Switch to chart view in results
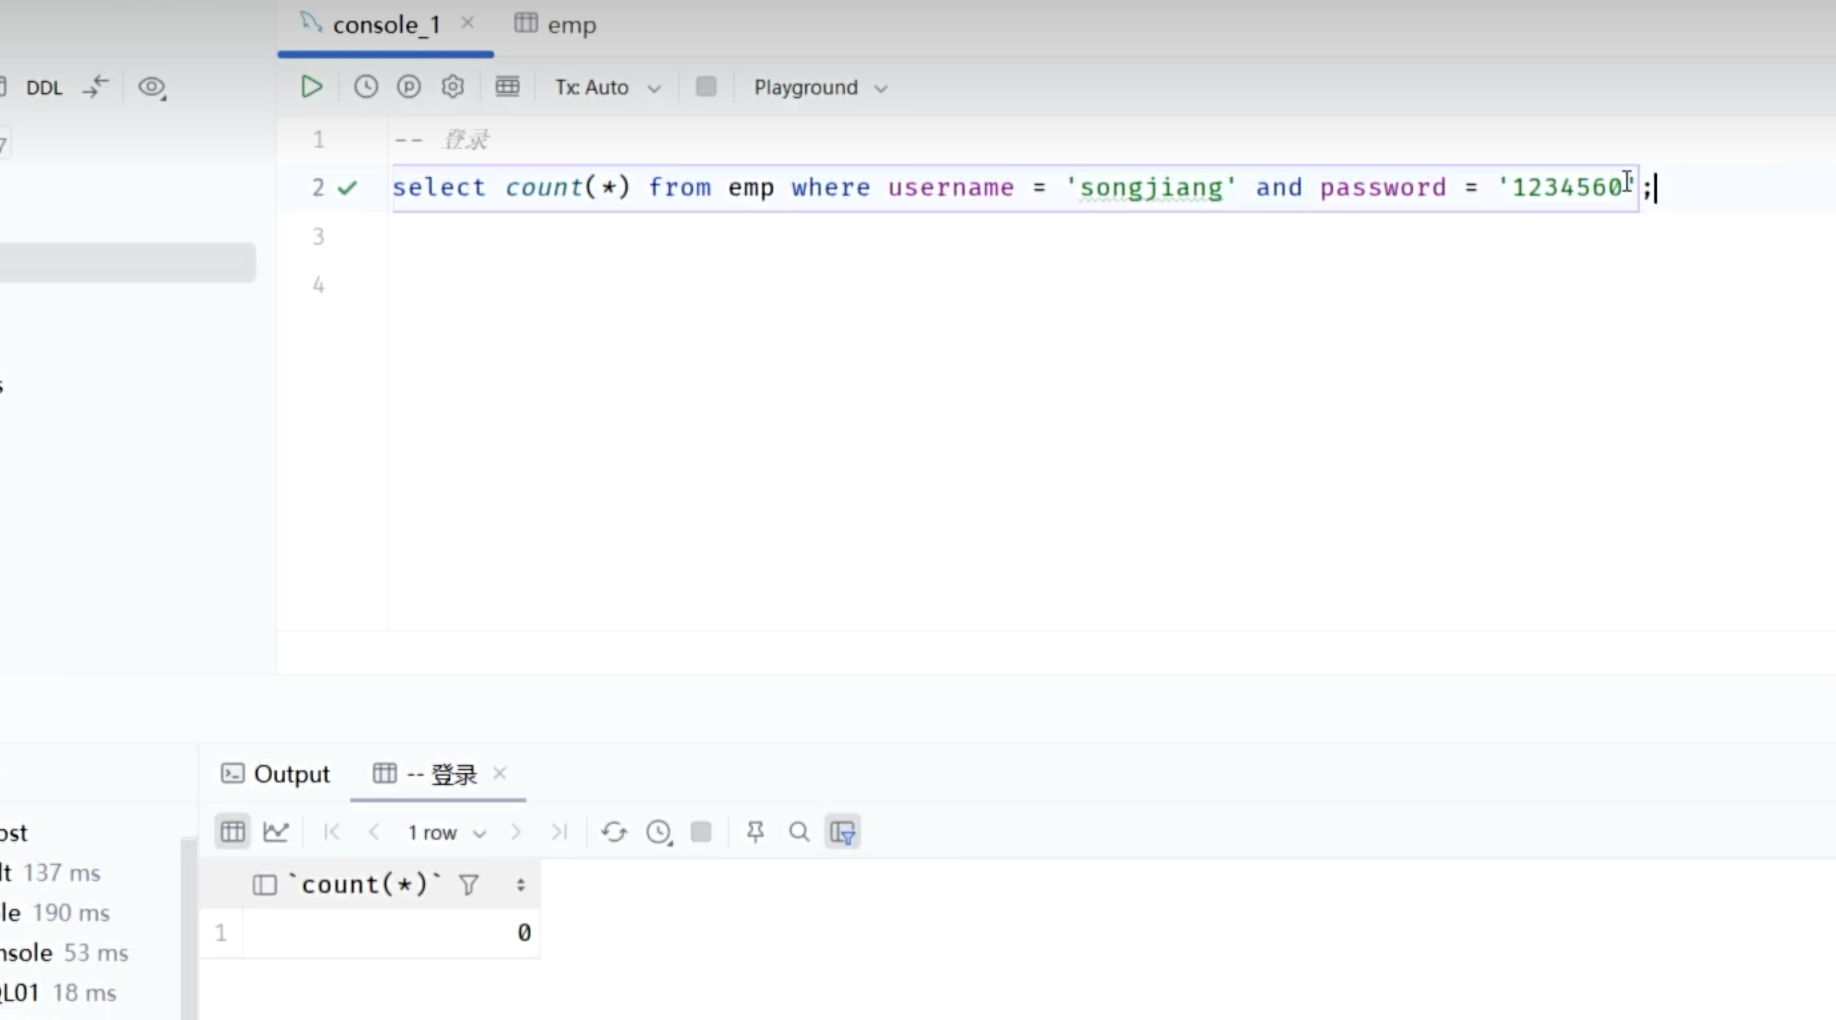The height and width of the screenshot is (1020, 1836). click(x=276, y=832)
